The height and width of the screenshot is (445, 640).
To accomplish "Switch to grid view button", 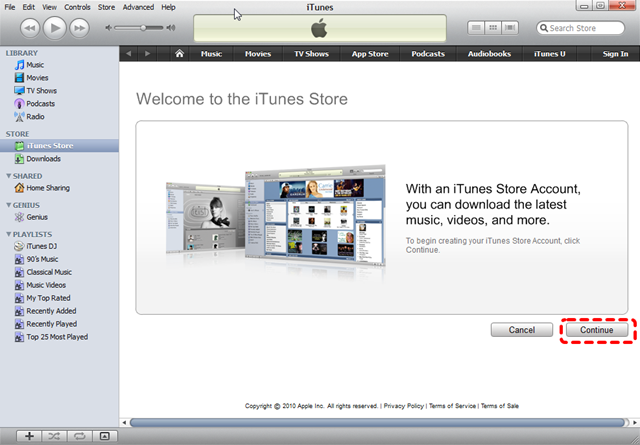I will (493, 28).
